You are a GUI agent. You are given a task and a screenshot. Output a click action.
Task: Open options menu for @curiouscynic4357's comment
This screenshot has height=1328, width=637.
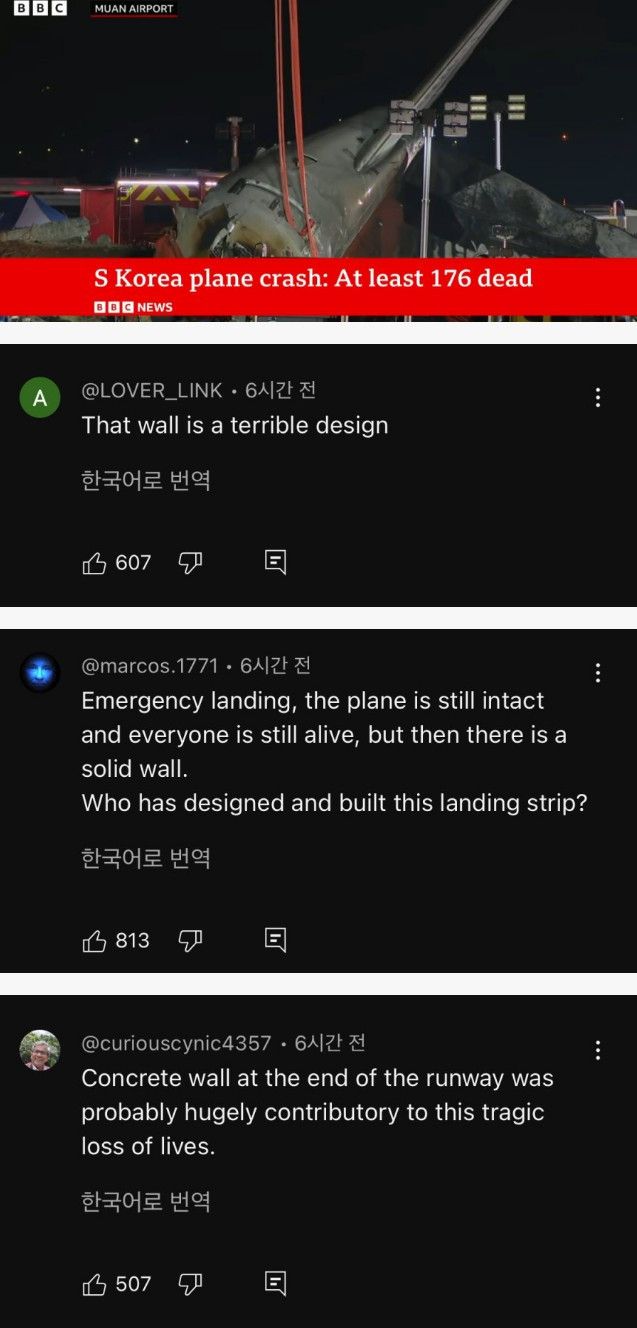[597, 1050]
